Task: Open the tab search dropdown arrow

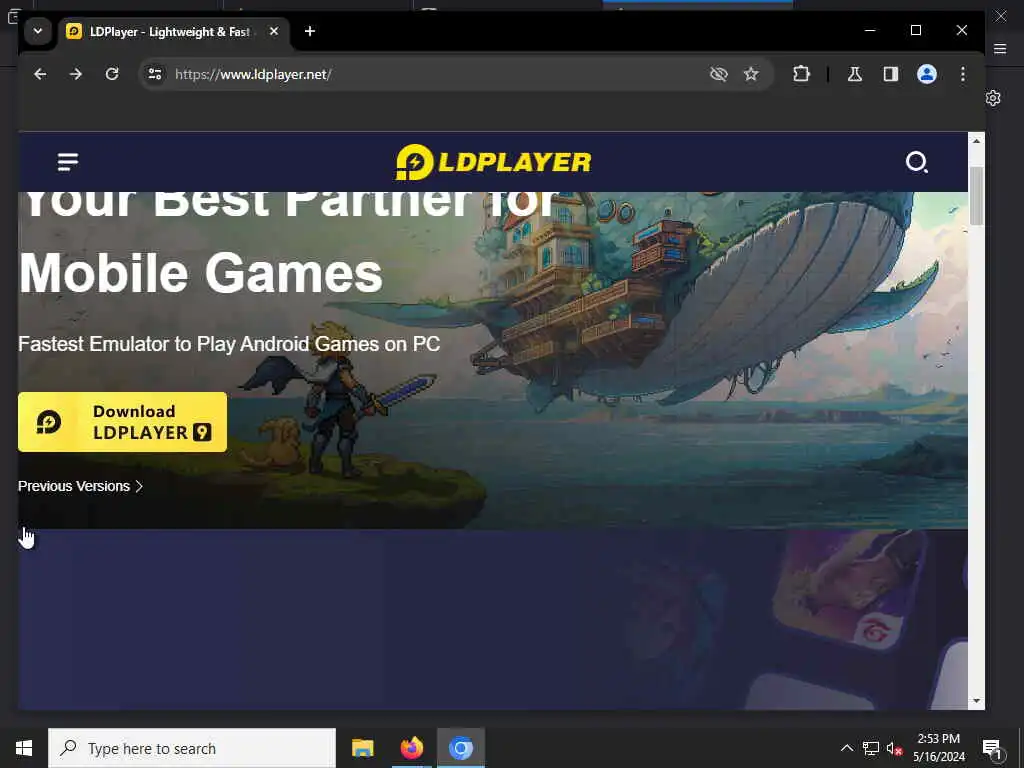Action: click(x=38, y=31)
